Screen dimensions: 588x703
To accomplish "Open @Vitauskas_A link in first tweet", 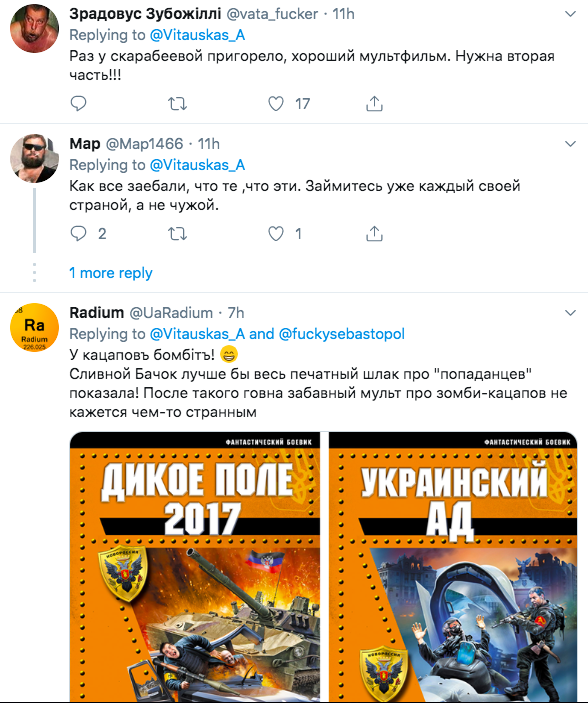I will (x=197, y=35).
